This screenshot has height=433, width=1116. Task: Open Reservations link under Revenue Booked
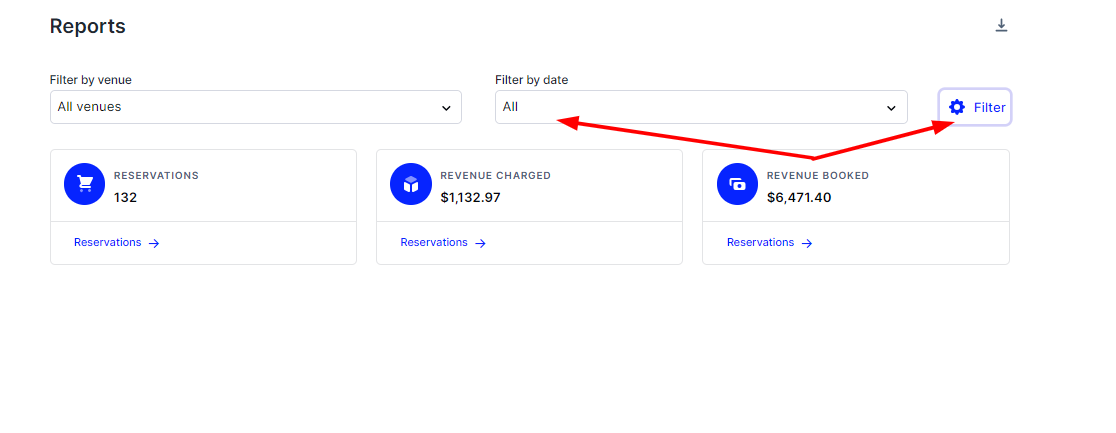pyautogui.click(x=760, y=242)
